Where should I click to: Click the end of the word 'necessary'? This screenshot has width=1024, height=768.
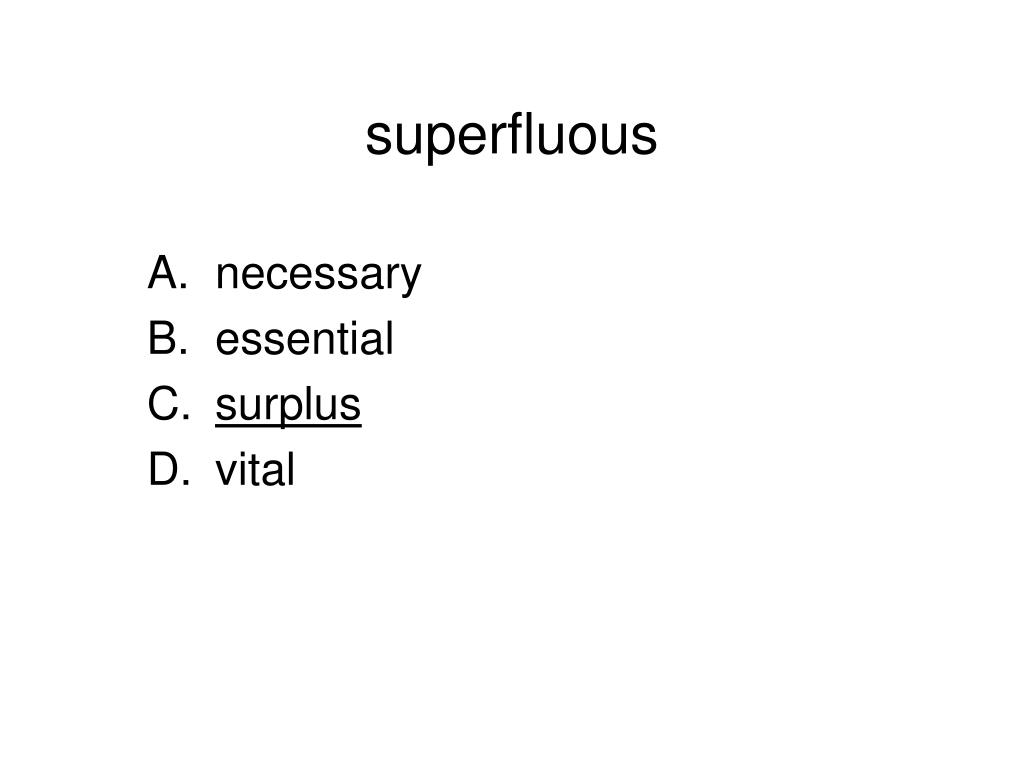(420, 276)
